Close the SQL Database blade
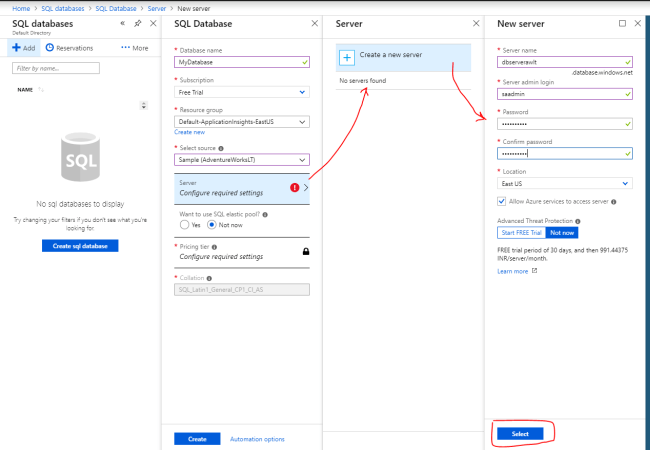The image size is (650, 450). point(315,23)
